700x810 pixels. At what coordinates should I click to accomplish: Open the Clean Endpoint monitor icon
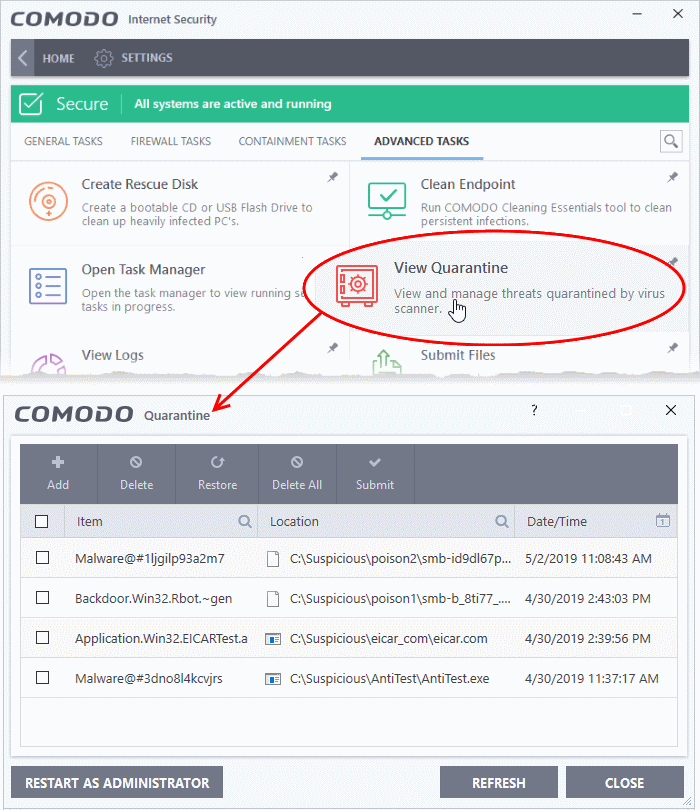click(x=386, y=201)
